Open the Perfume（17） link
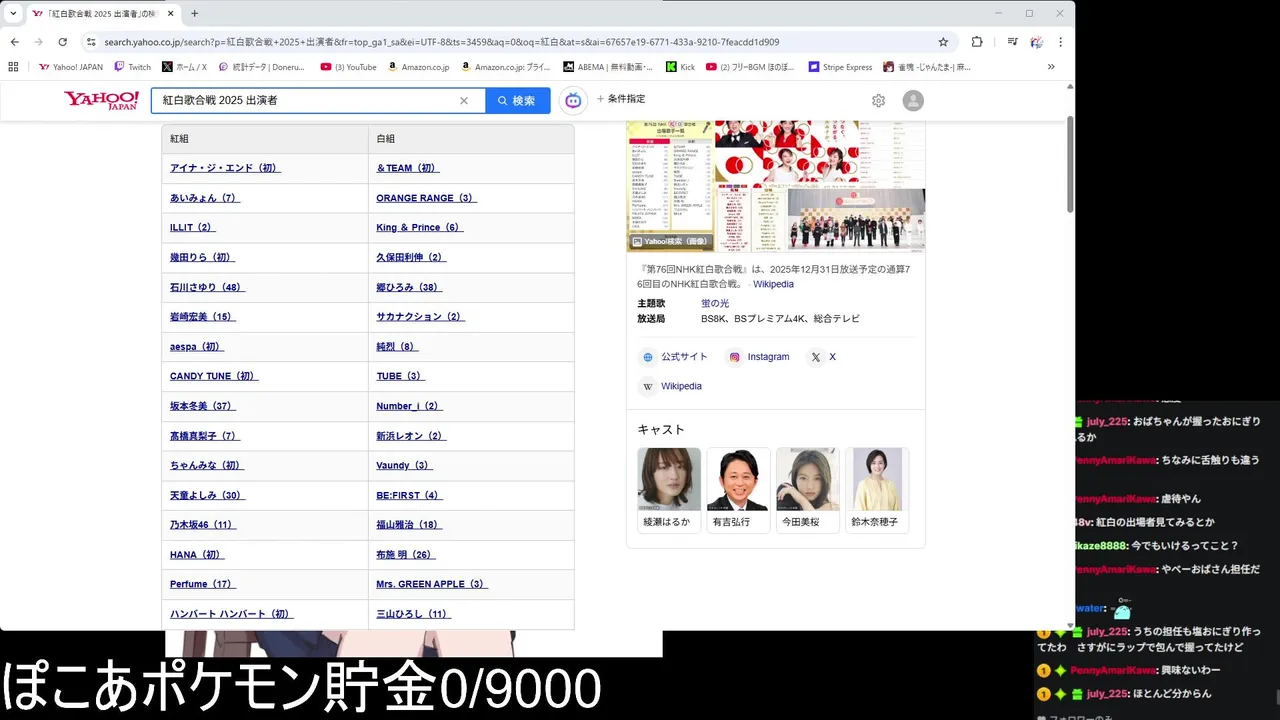 203,584
